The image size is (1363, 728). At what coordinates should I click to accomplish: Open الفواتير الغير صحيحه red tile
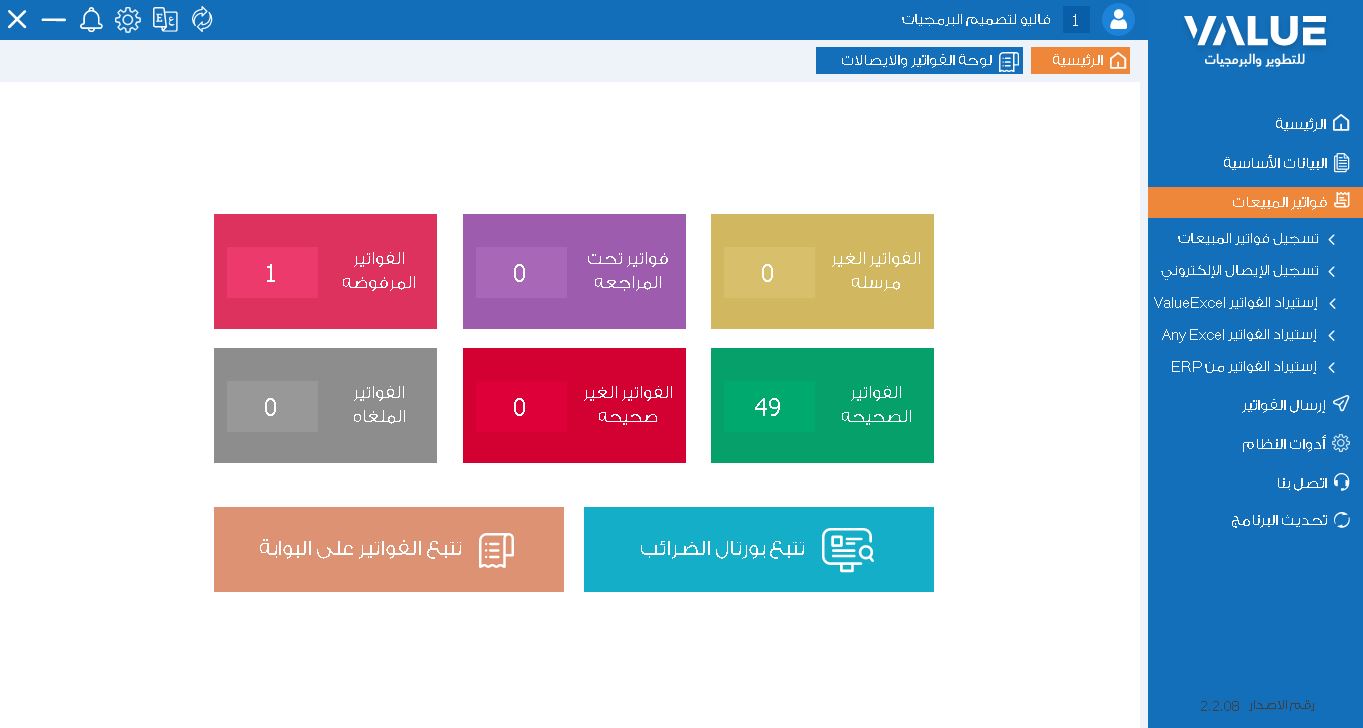pos(574,405)
